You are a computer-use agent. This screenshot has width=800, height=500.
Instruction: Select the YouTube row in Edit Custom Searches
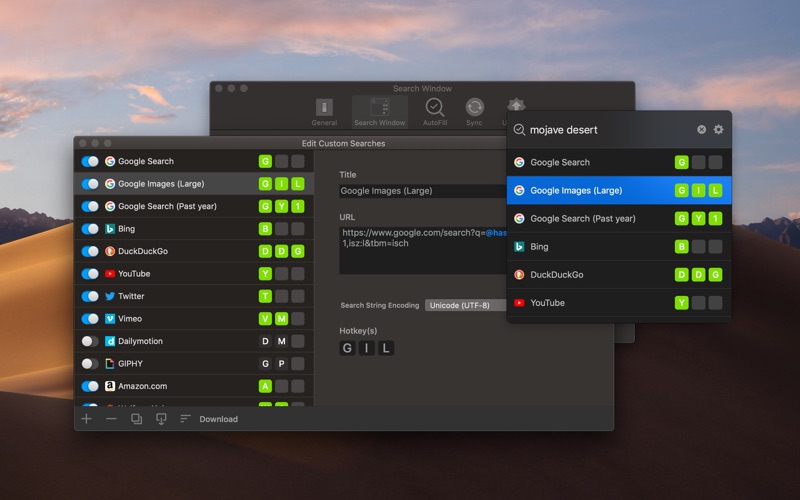[194, 273]
